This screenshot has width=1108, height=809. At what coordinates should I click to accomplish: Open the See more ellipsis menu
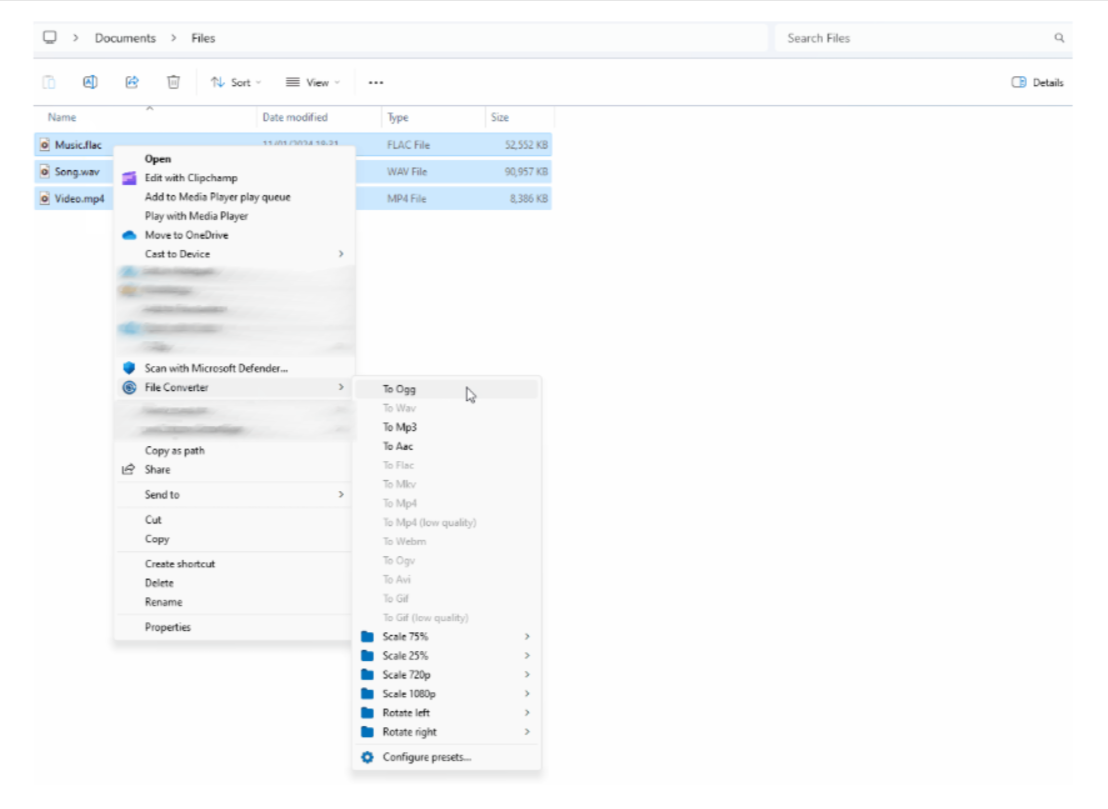click(x=376, y=83)
